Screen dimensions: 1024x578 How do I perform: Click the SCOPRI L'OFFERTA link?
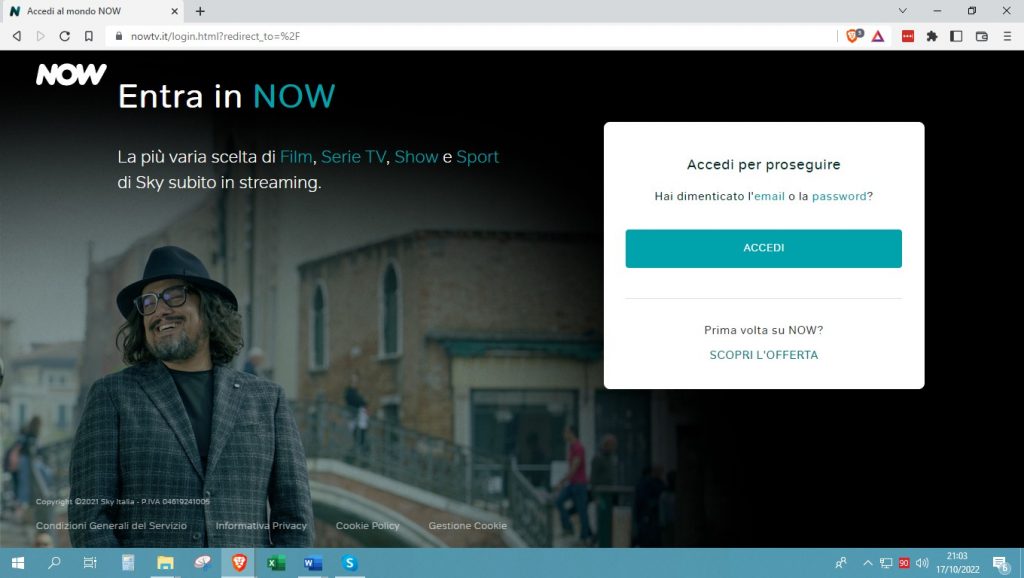(763, 355)
